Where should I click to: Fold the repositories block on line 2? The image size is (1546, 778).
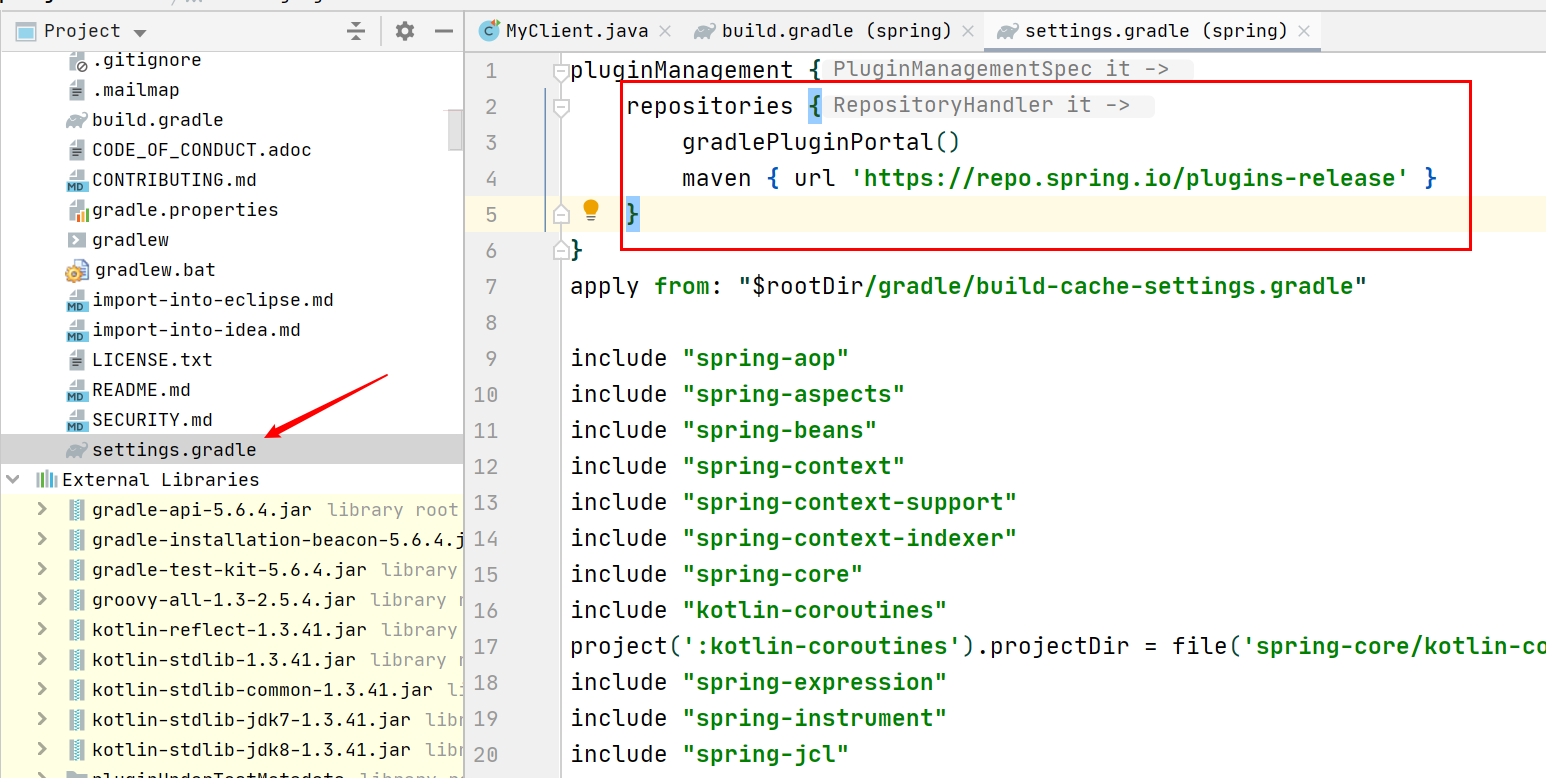click(x=561, y=107)
